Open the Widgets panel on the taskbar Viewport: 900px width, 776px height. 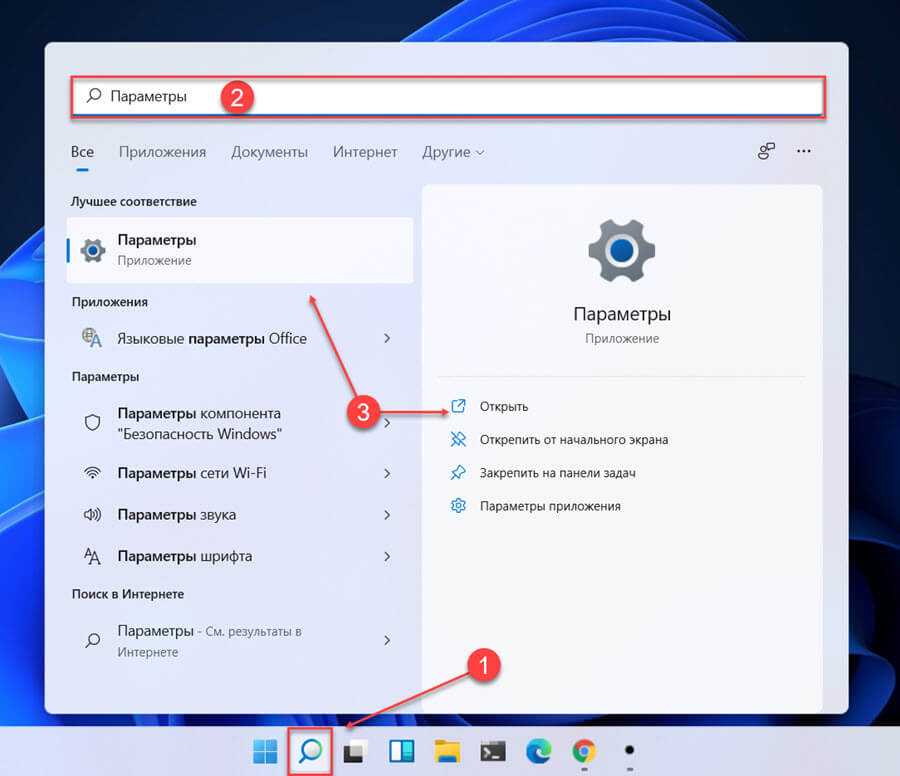(x=401, y=751)
